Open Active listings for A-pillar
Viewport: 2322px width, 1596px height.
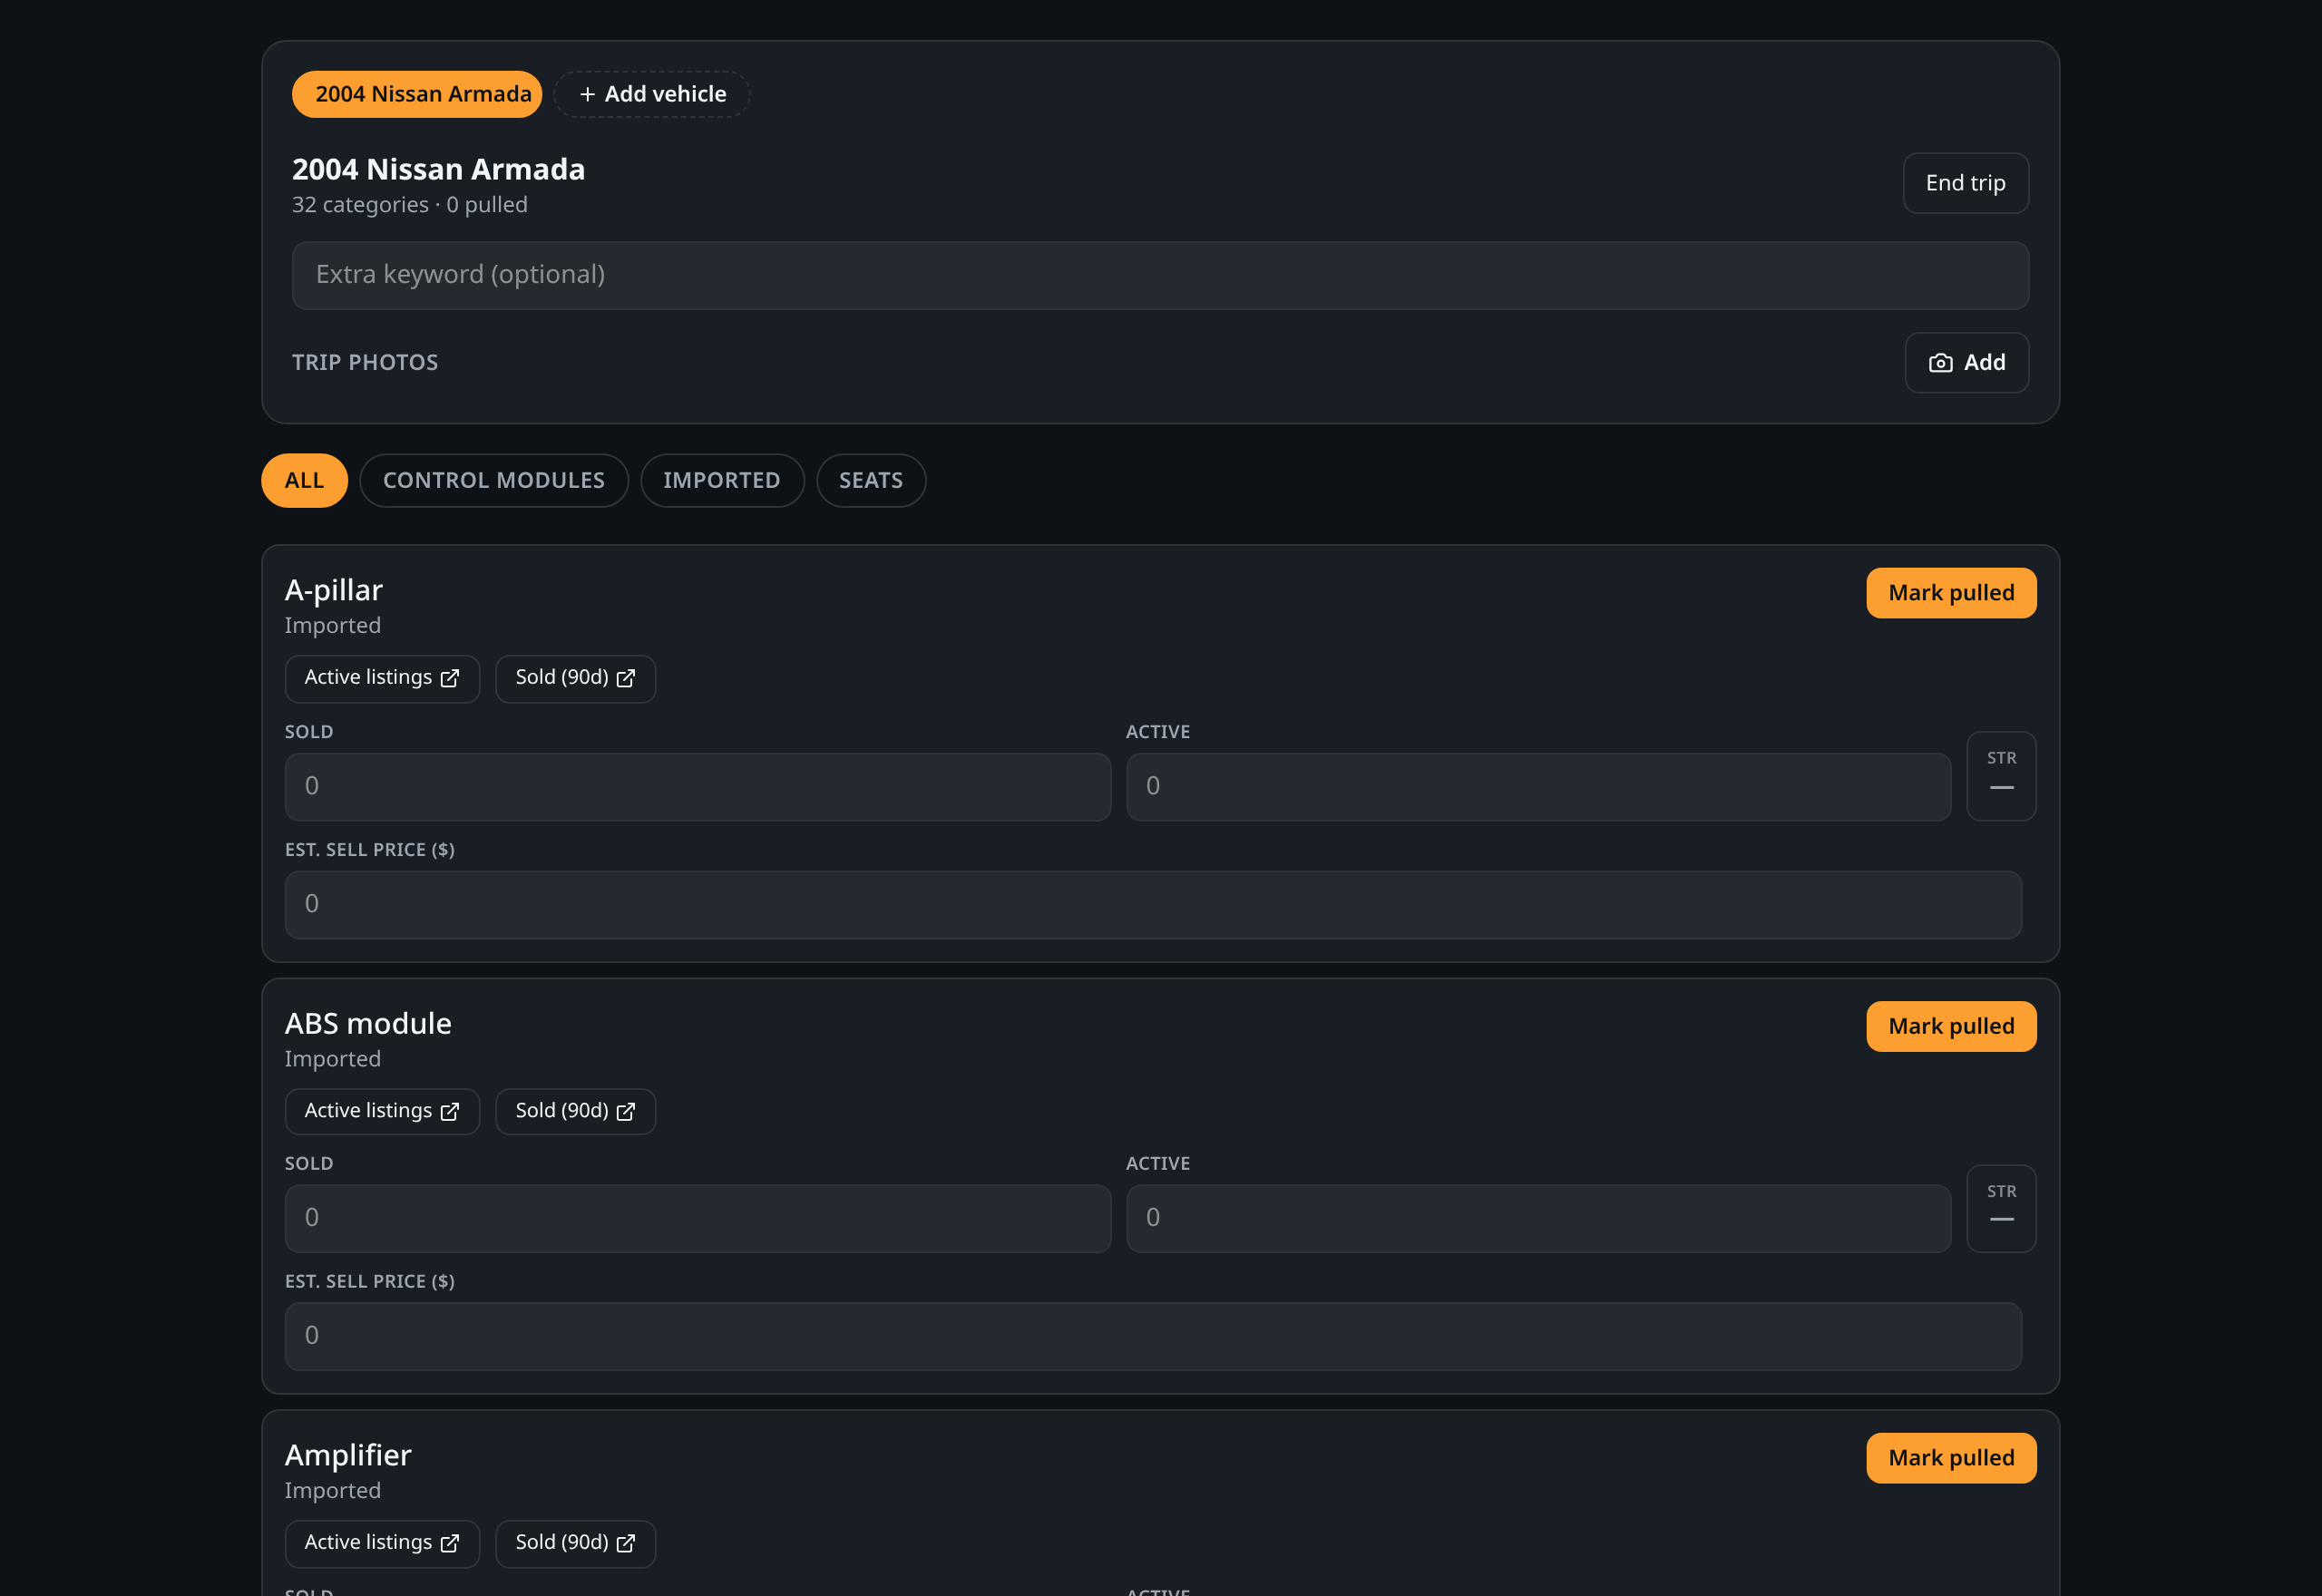pos(382,678)
